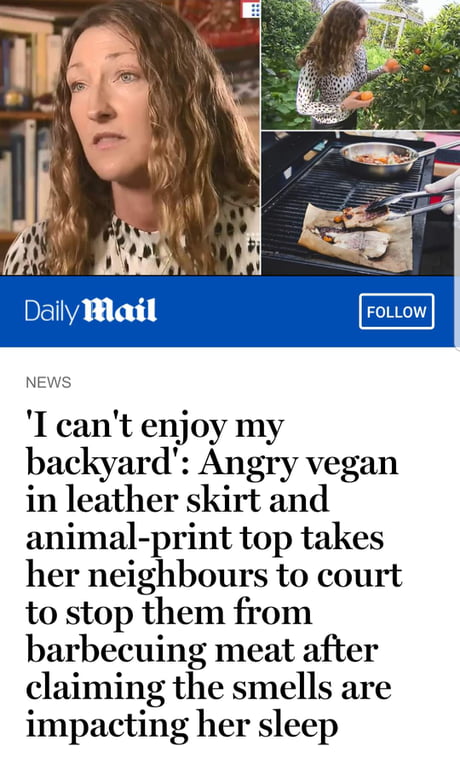Open the barbecue grill photo
This screenshot has height=763, width=460.
pos(361,203)
